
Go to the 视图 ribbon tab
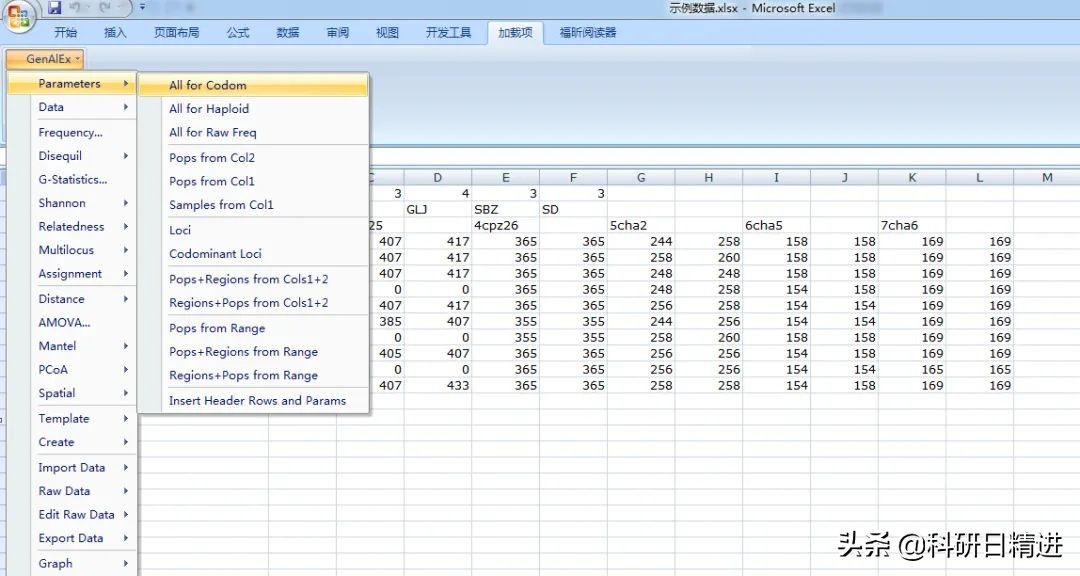[387, 32]
